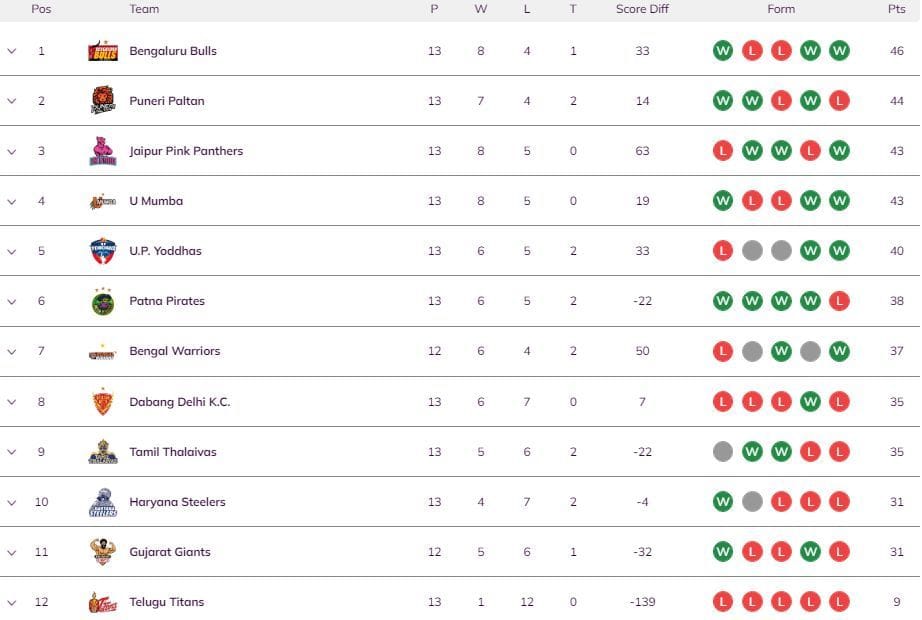Image resolution: width=922 pixels, height=620 pixels.
Task: Expand the Bengaluru Bulls row chevron
Action: coord(12,51)
